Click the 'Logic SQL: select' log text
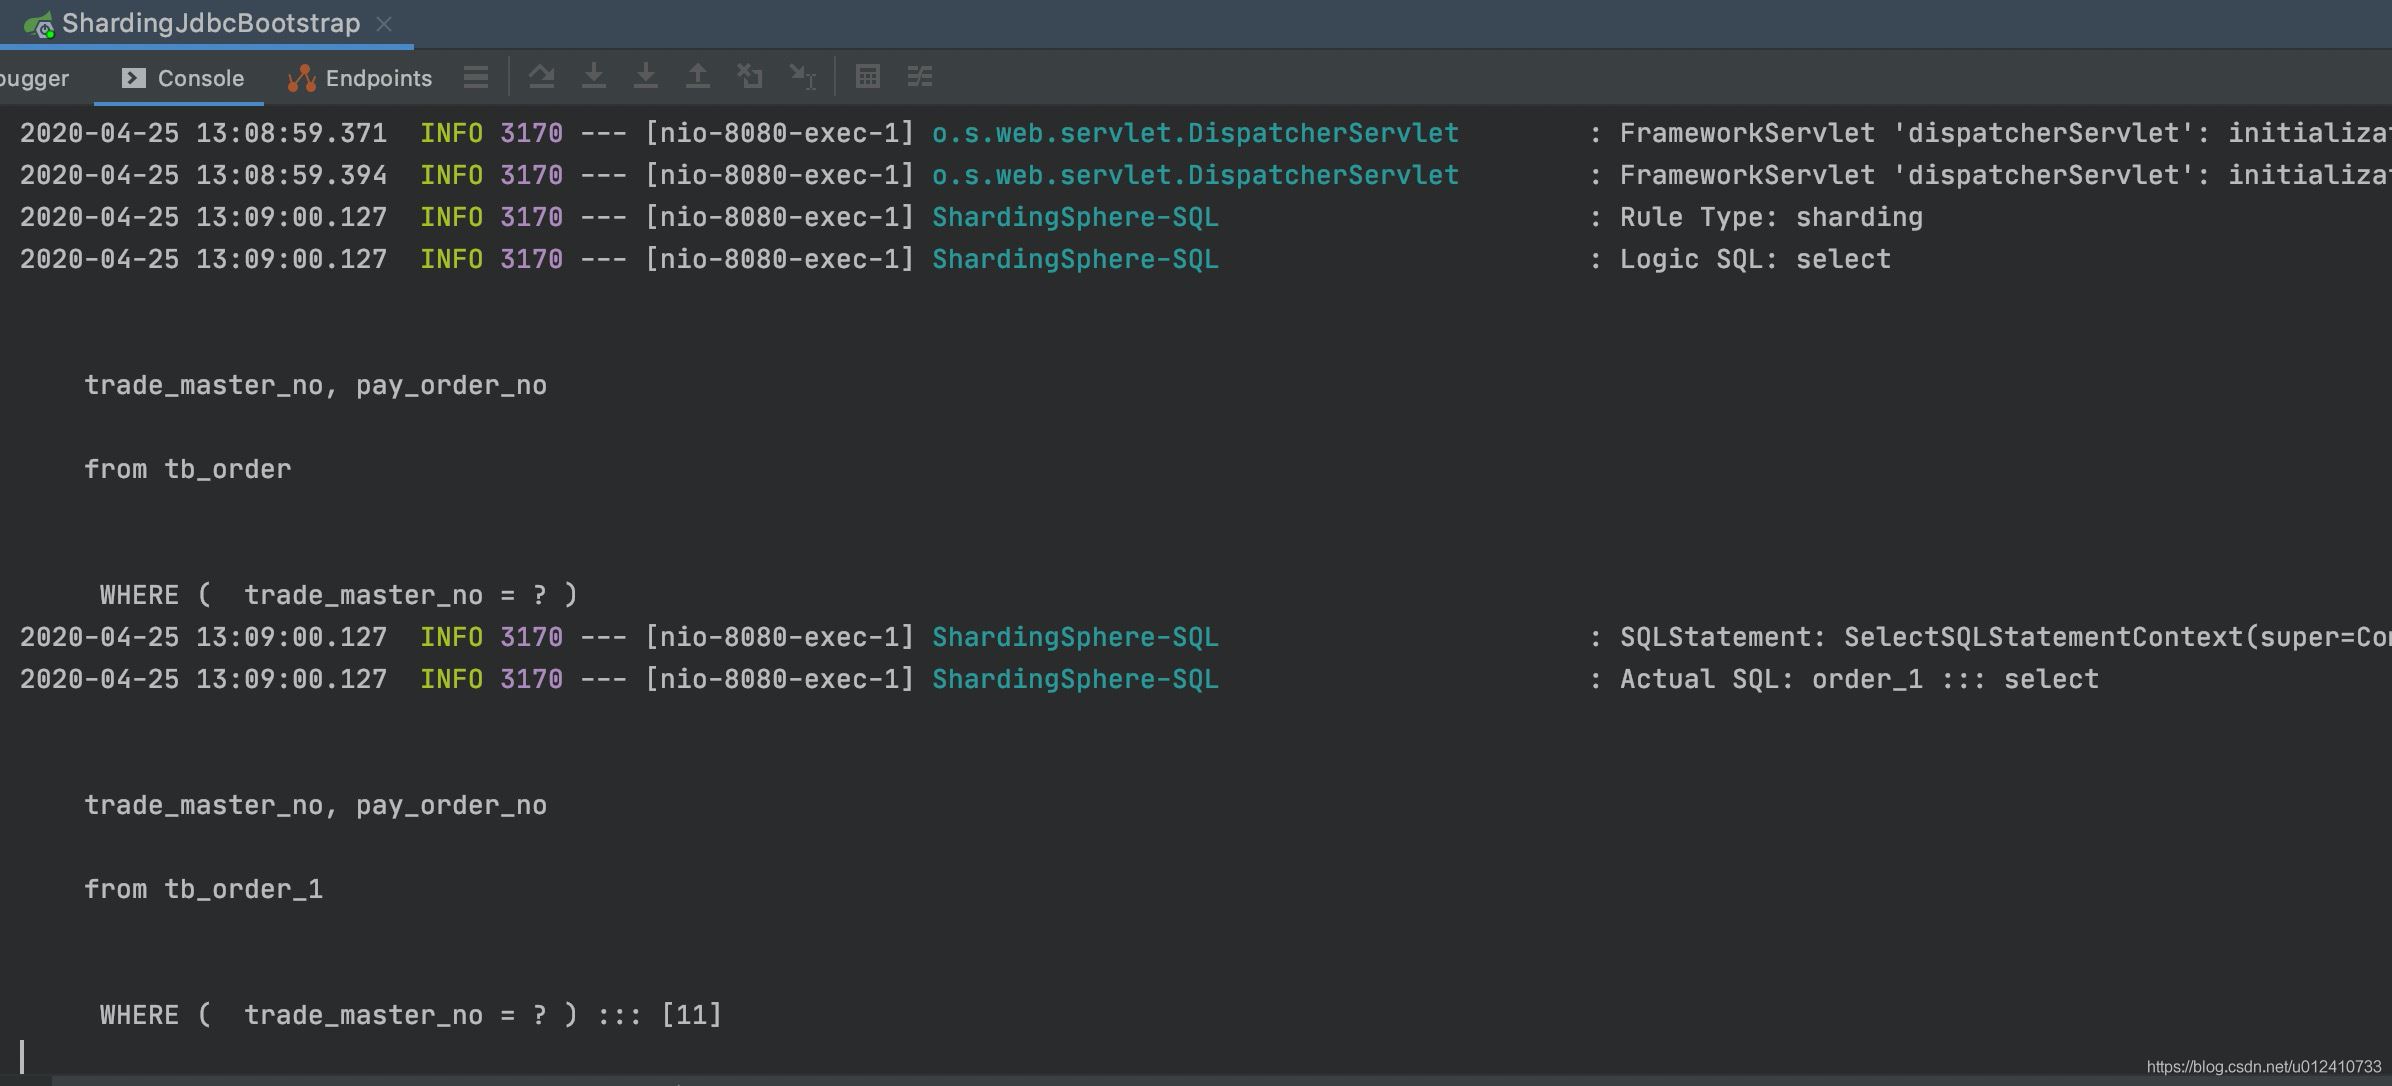The width and height of the screenshot is (2392, 1086). [x=1754, y=260]
